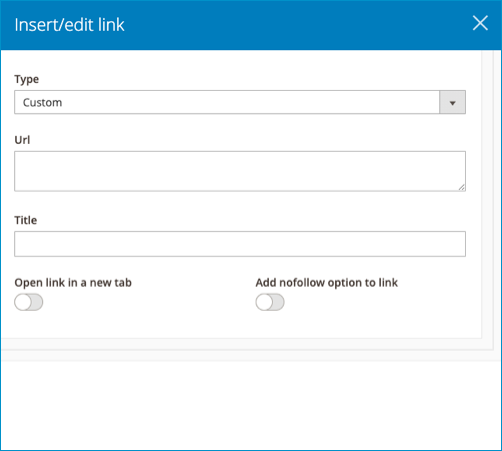Click the Insert/edit link heading text

[x=69, y=25]
